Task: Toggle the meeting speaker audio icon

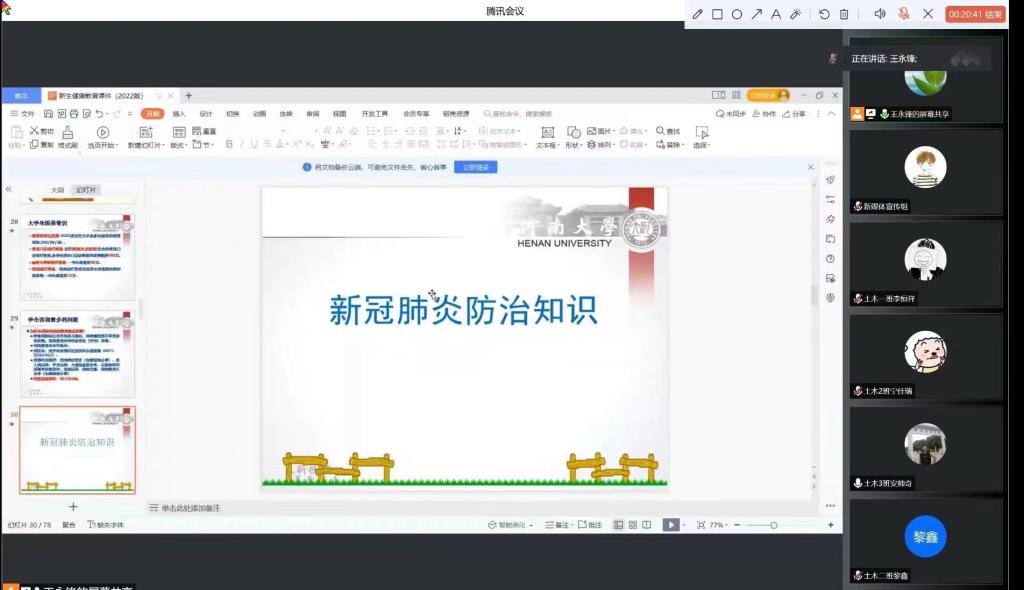Action: (x=880, y=14)
